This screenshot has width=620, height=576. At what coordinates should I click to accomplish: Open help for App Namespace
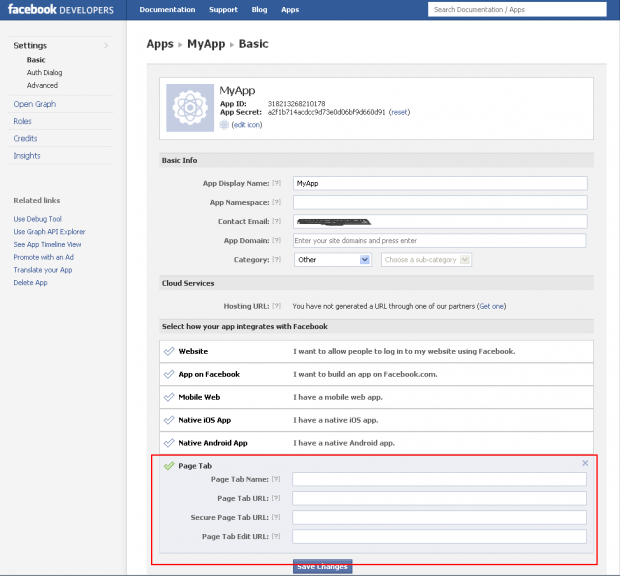click(276, 202)
